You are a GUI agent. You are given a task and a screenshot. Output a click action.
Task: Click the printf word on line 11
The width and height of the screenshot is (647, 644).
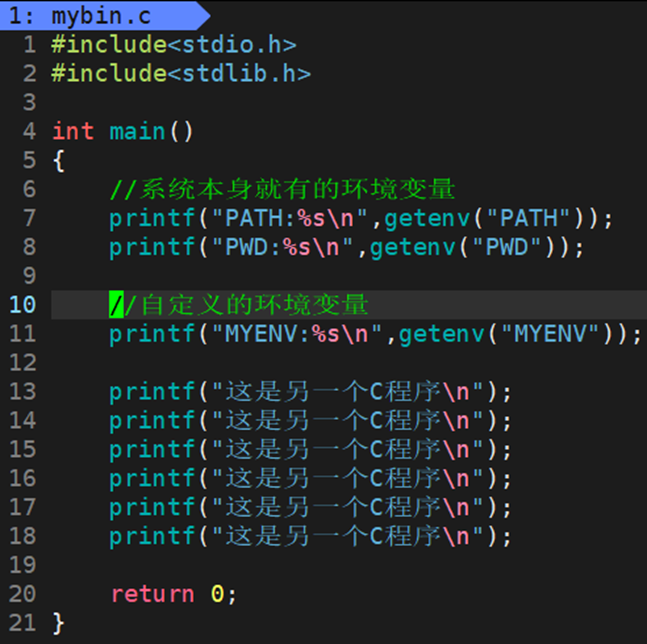coord(152,334)
